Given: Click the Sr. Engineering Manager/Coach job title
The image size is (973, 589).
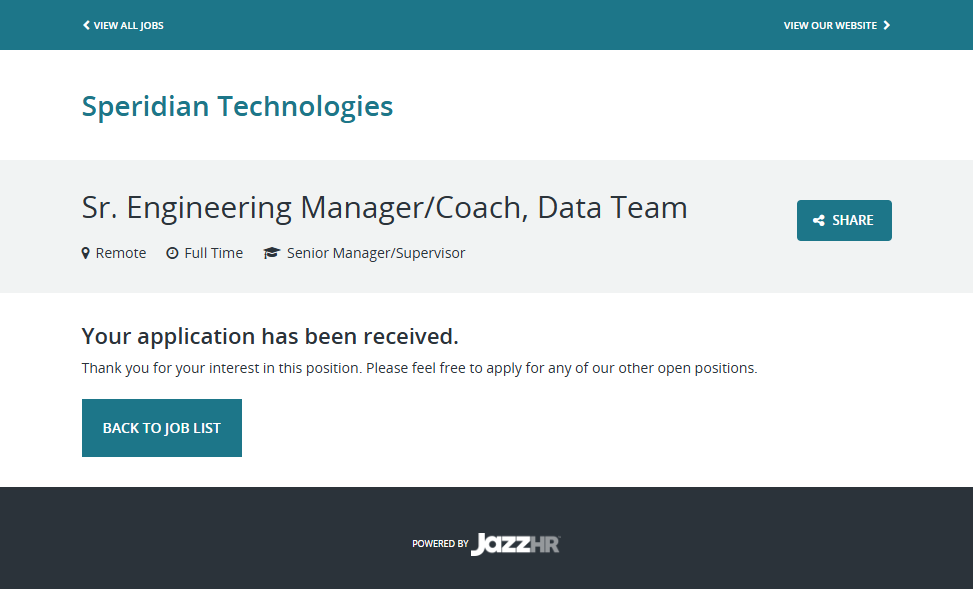Looking at the screenshot, I should 384,208.
